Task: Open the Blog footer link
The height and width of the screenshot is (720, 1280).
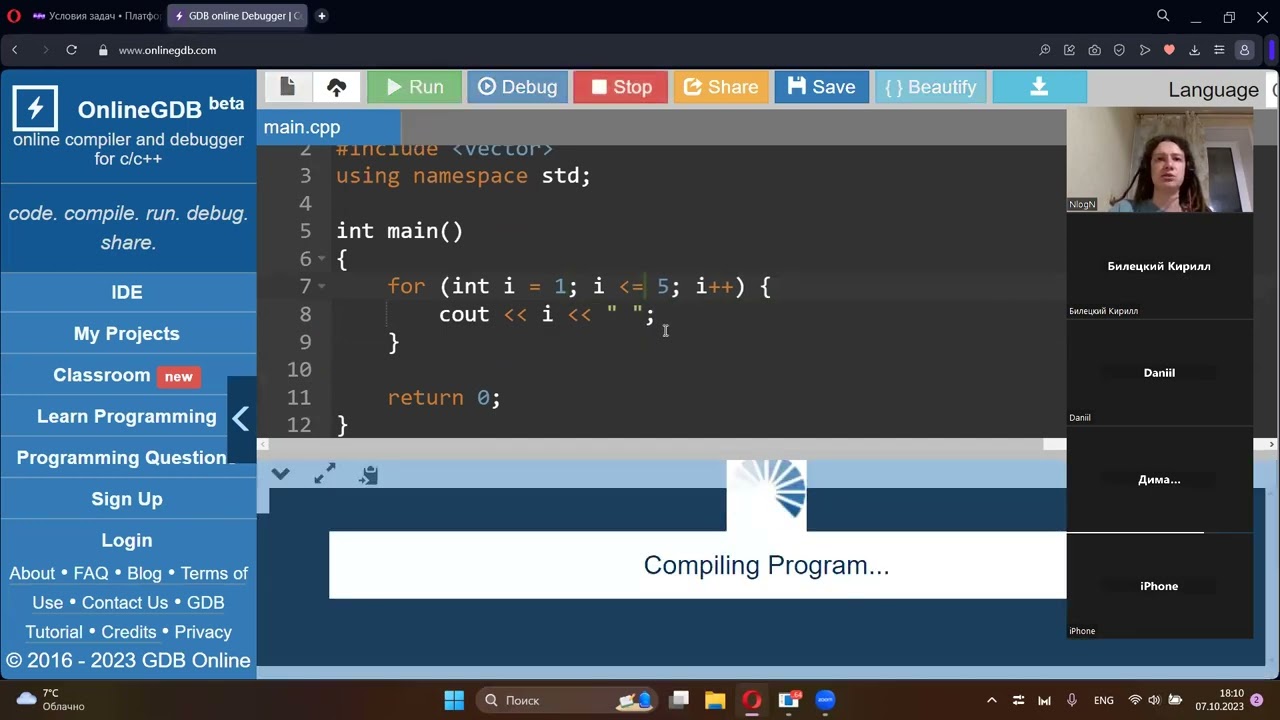Action: pos(144,573)
